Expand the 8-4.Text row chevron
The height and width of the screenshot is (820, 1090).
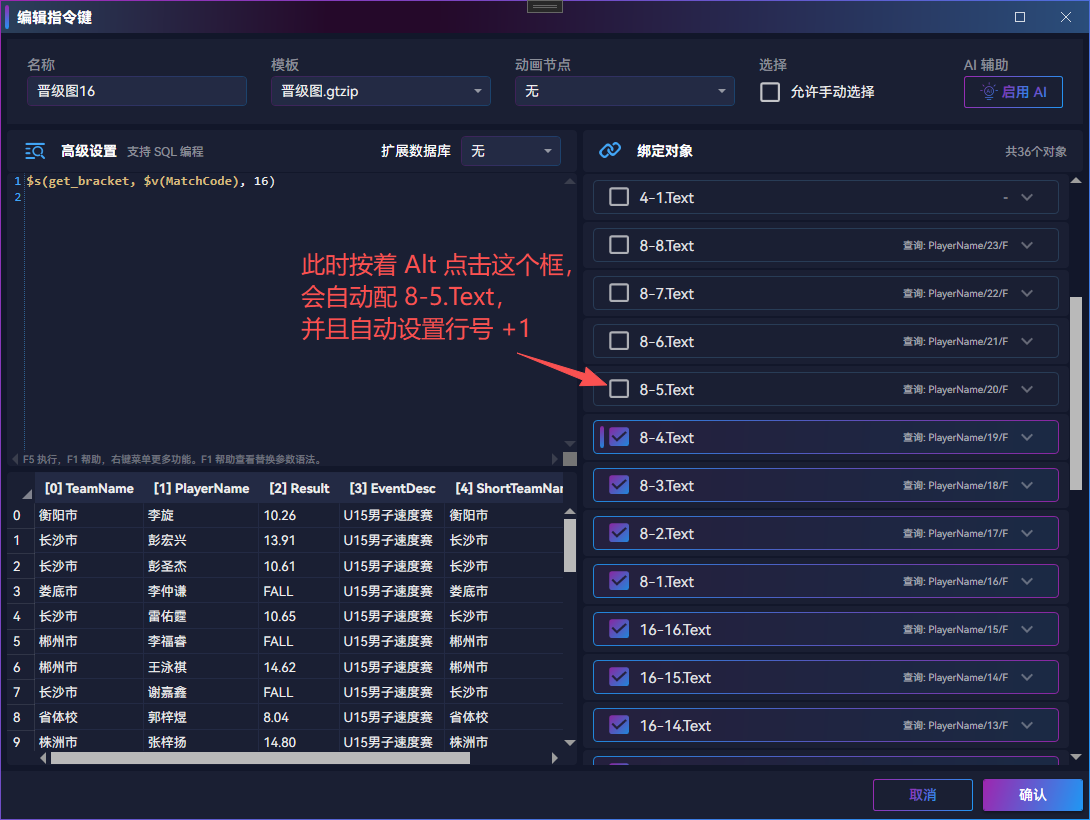[x=1027, y=437]
